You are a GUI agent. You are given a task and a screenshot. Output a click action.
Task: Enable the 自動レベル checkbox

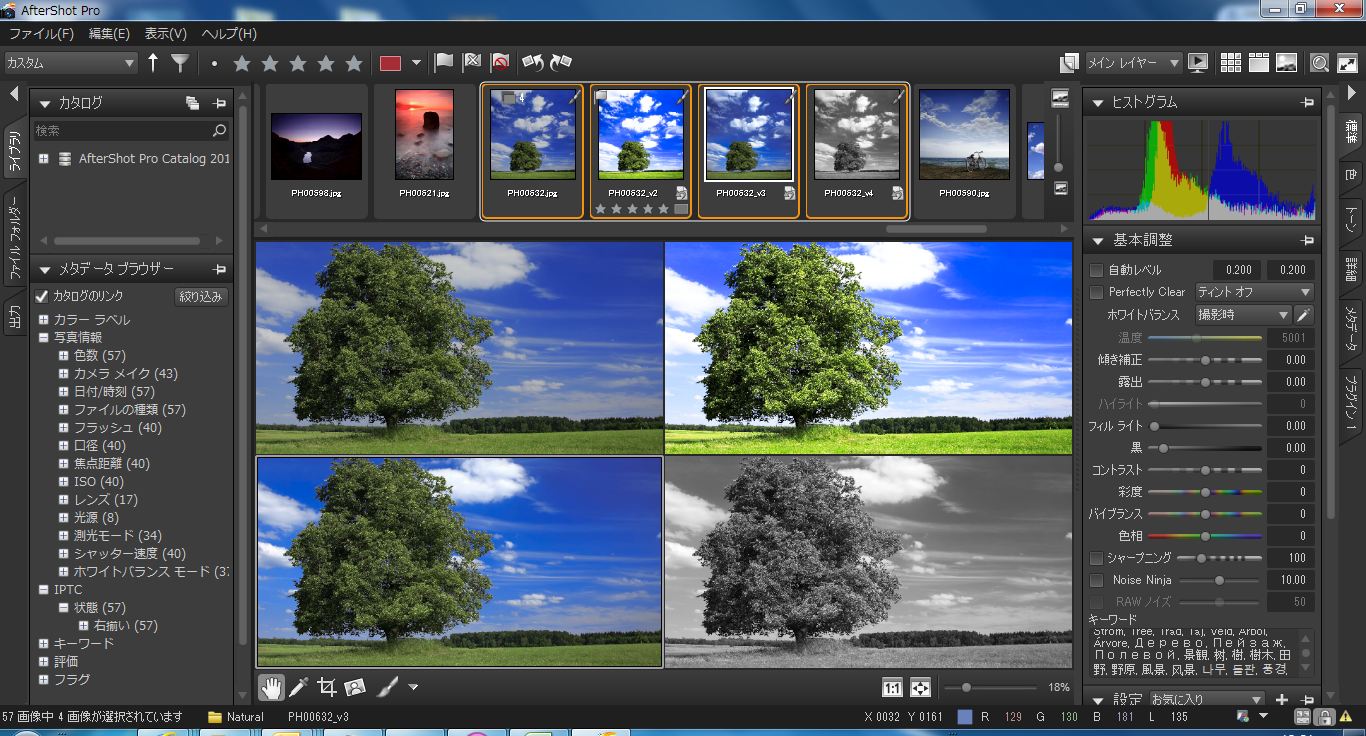tap(1096, 270)
